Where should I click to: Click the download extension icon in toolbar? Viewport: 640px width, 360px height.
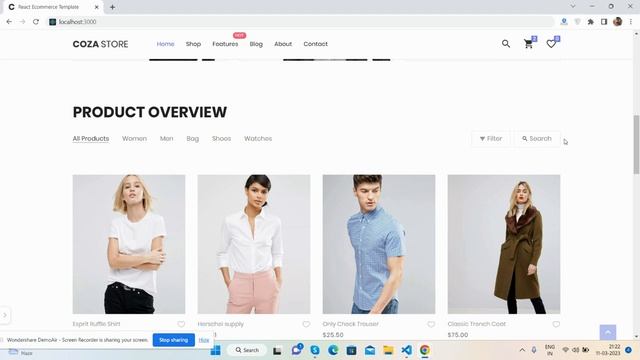[x=564, y=22]
